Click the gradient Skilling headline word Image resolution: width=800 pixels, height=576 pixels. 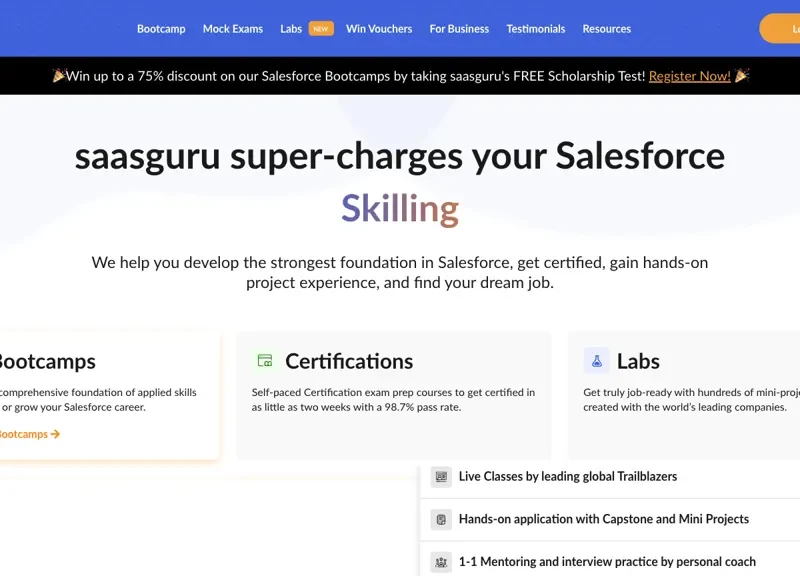pos(400,209)
